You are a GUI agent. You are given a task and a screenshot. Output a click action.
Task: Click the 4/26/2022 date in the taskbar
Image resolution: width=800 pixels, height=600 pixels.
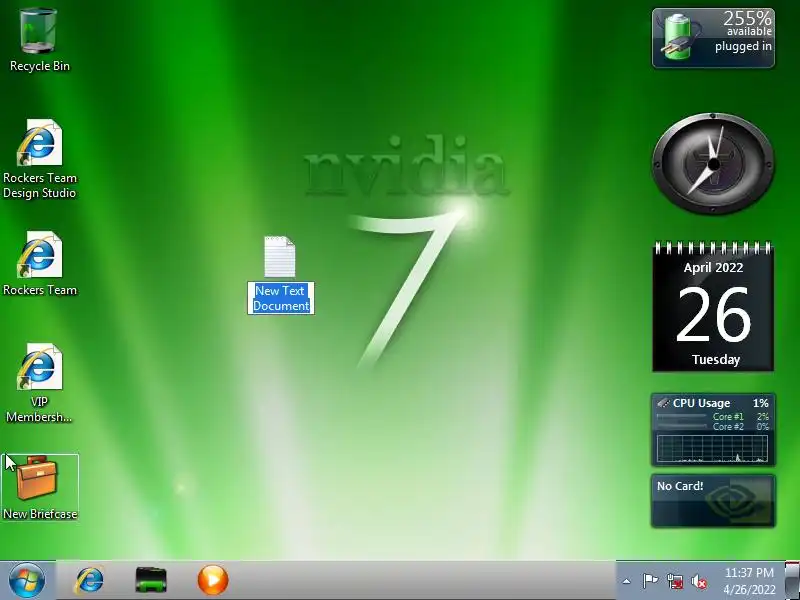click(749, 589)
